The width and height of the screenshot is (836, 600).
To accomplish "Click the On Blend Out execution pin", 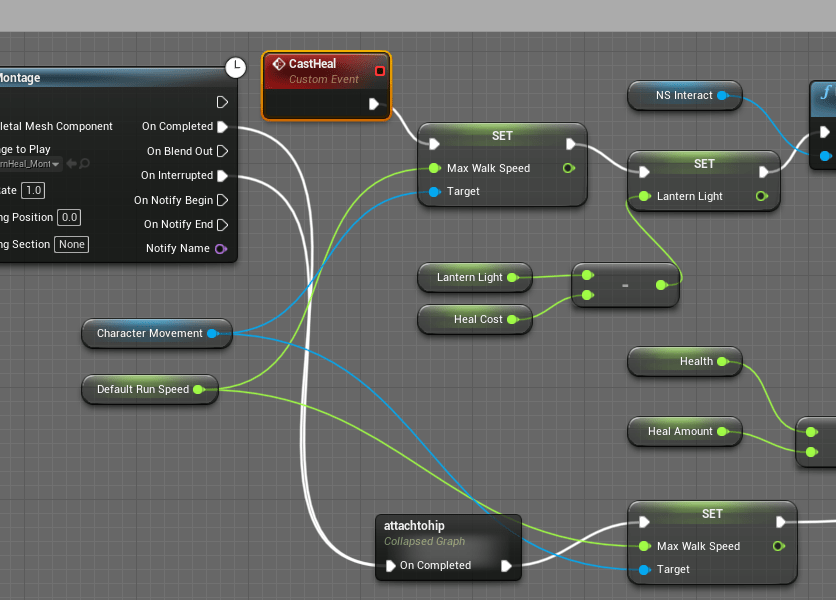I will [222, 151].
